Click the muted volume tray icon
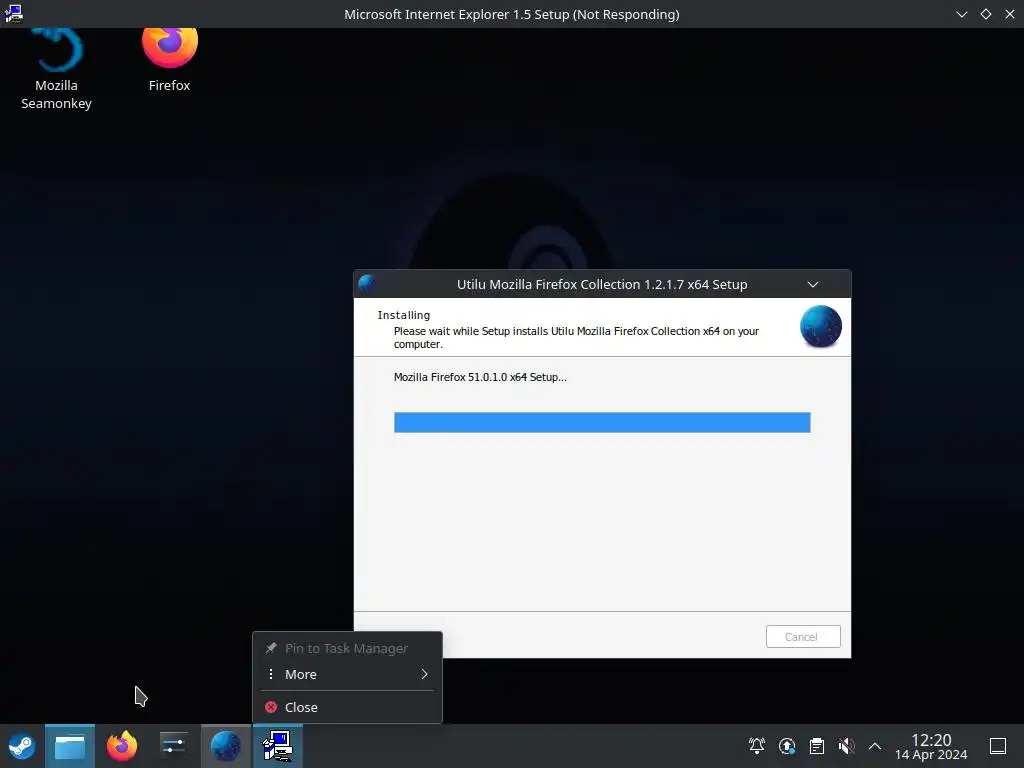Image resolution: width=1024 pixels, height=768 pixels. 846,746
